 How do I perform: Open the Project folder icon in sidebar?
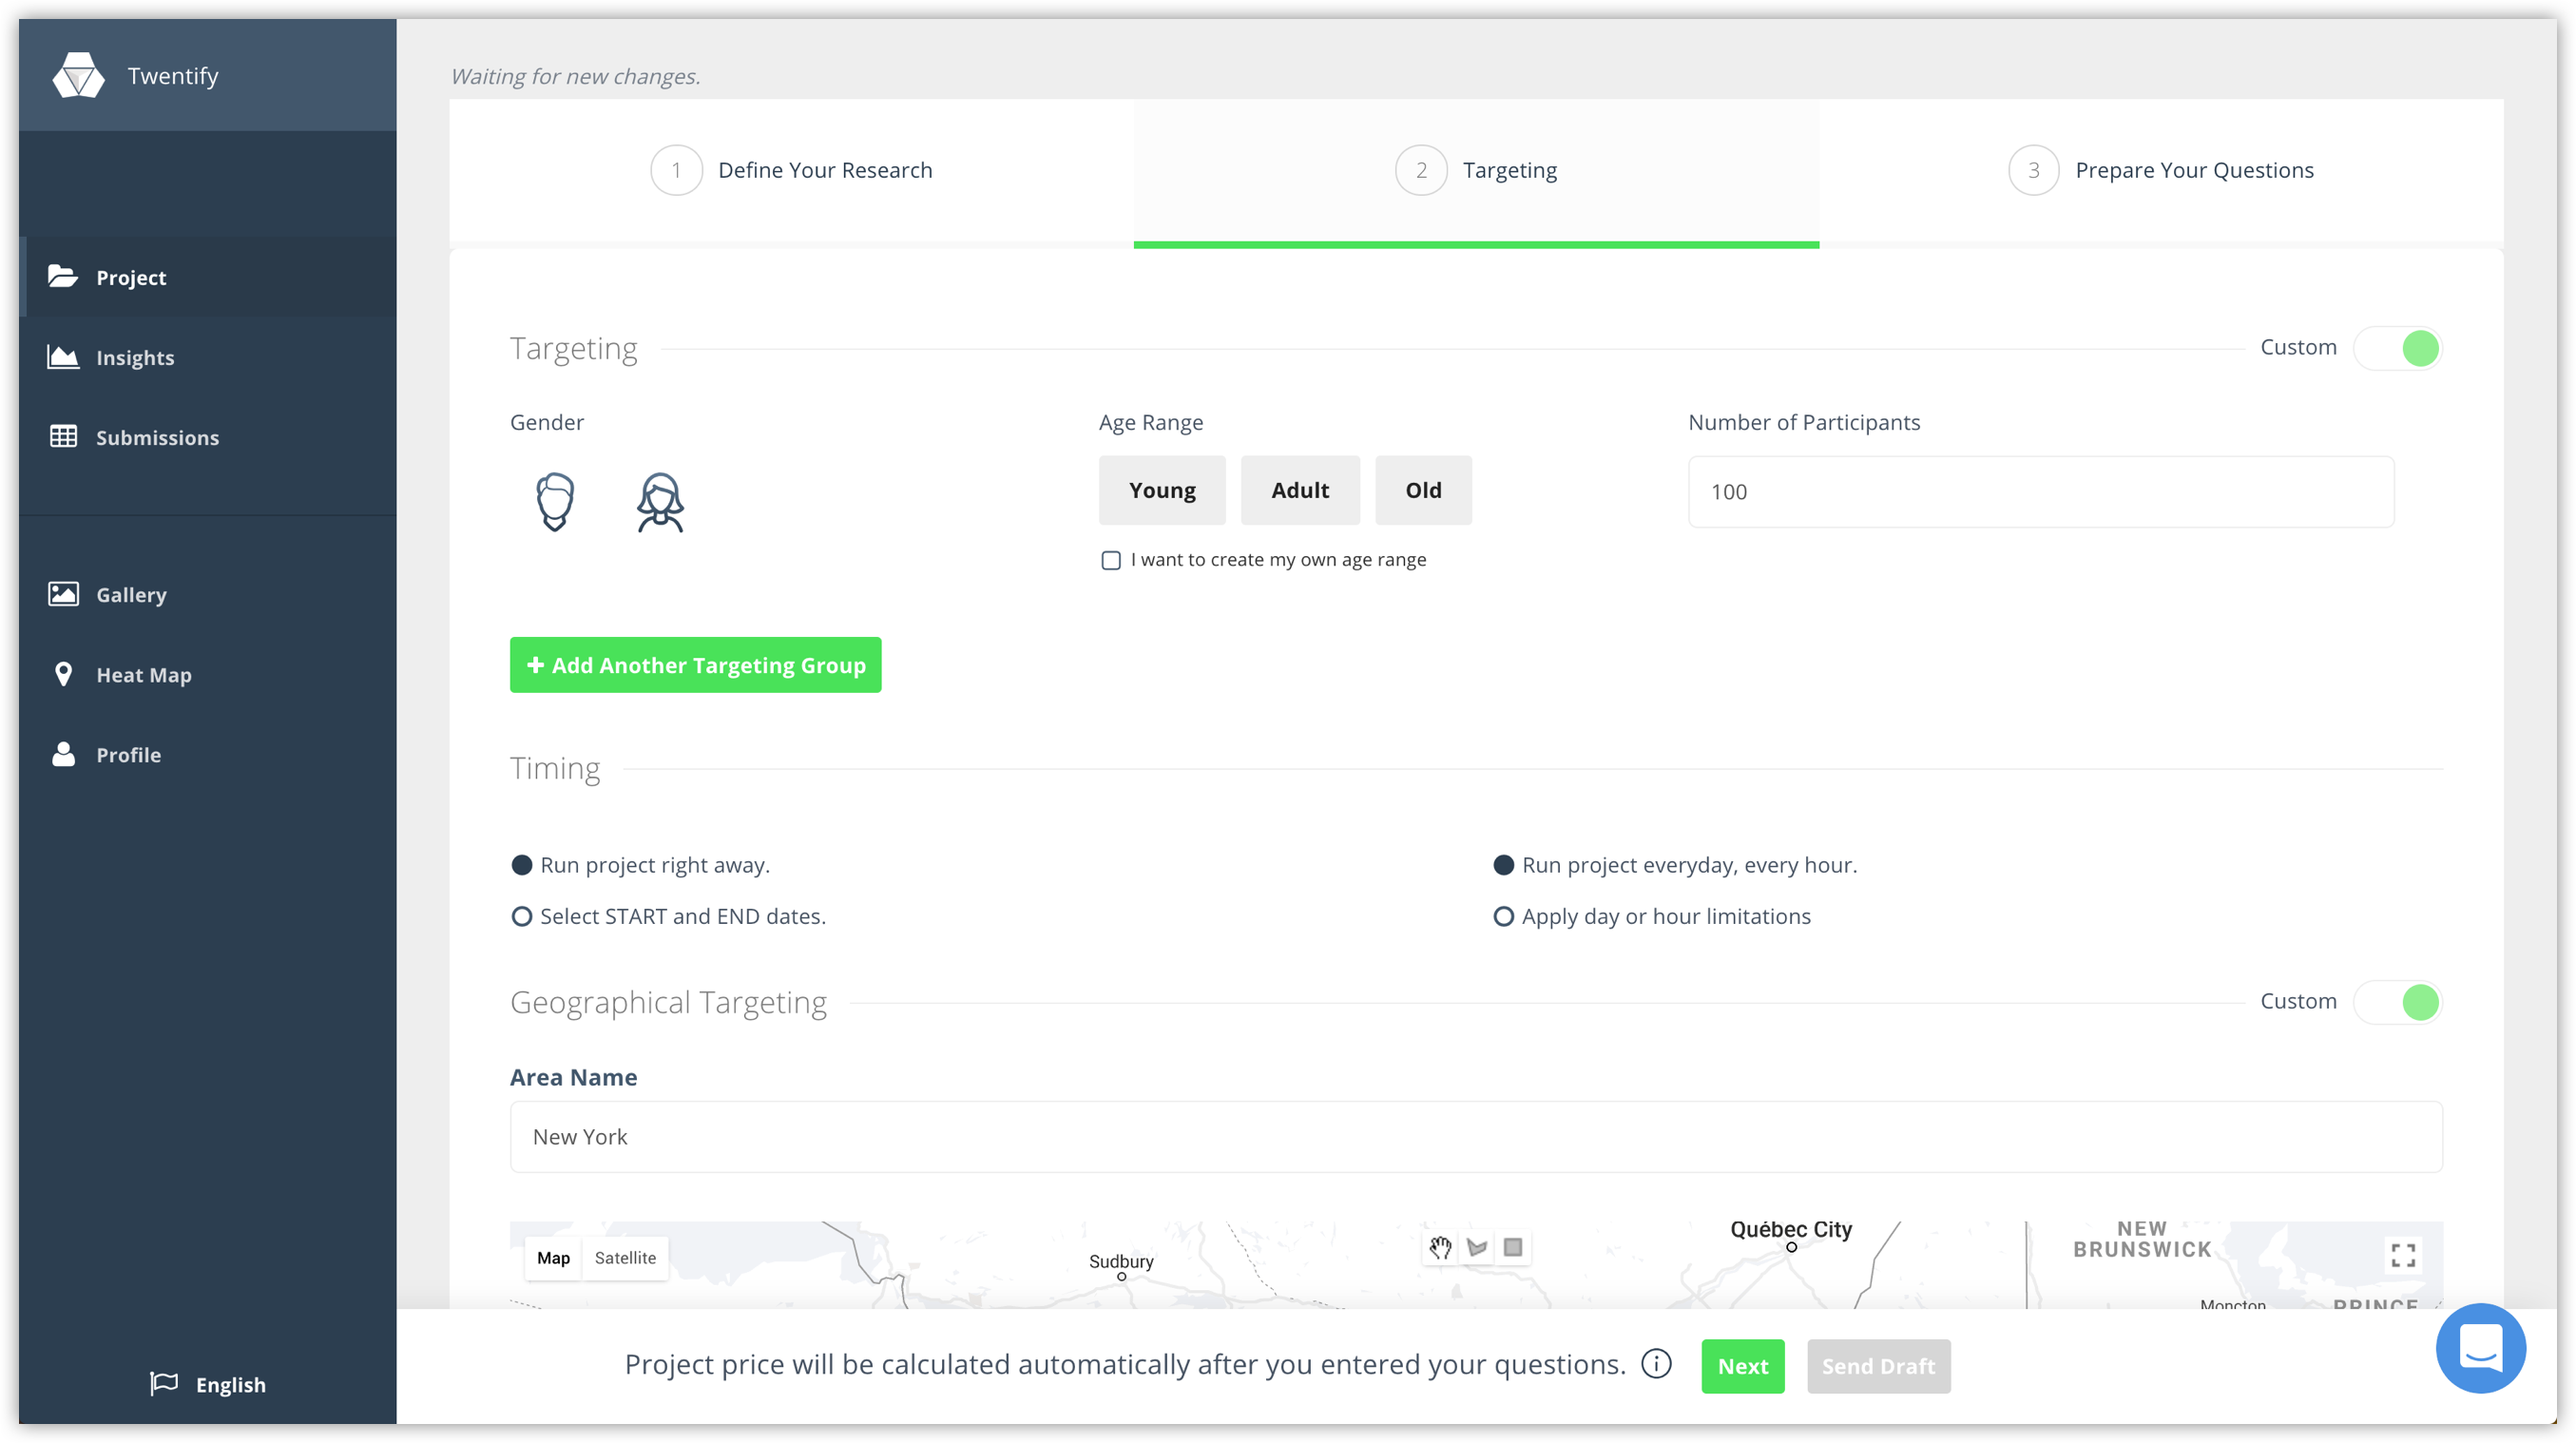[x=63, y=277]
